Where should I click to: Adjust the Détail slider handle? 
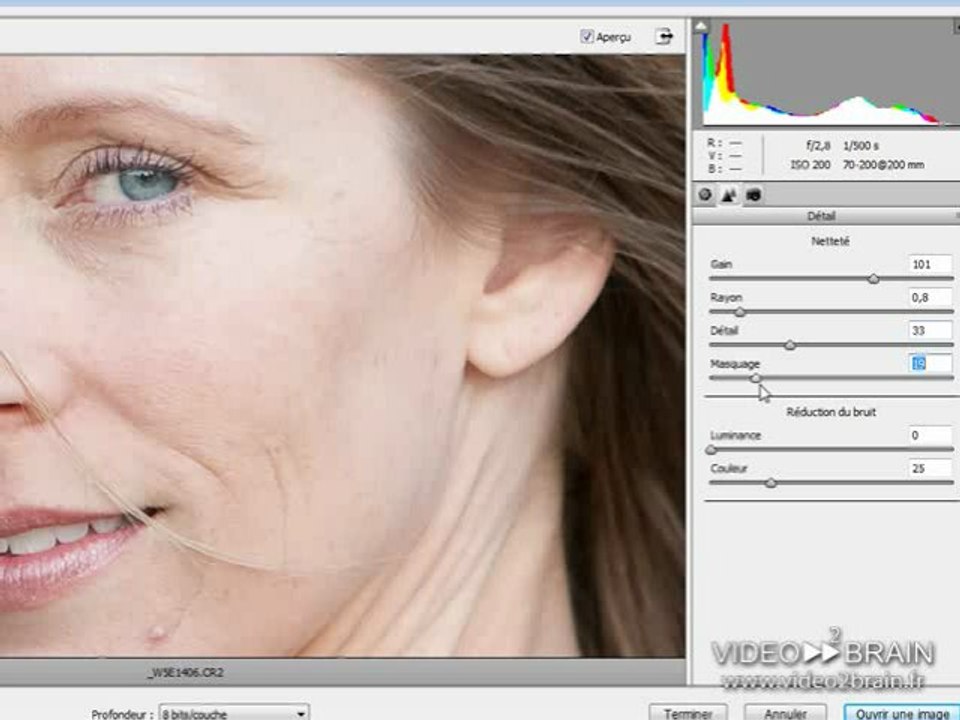click(790, 345)
